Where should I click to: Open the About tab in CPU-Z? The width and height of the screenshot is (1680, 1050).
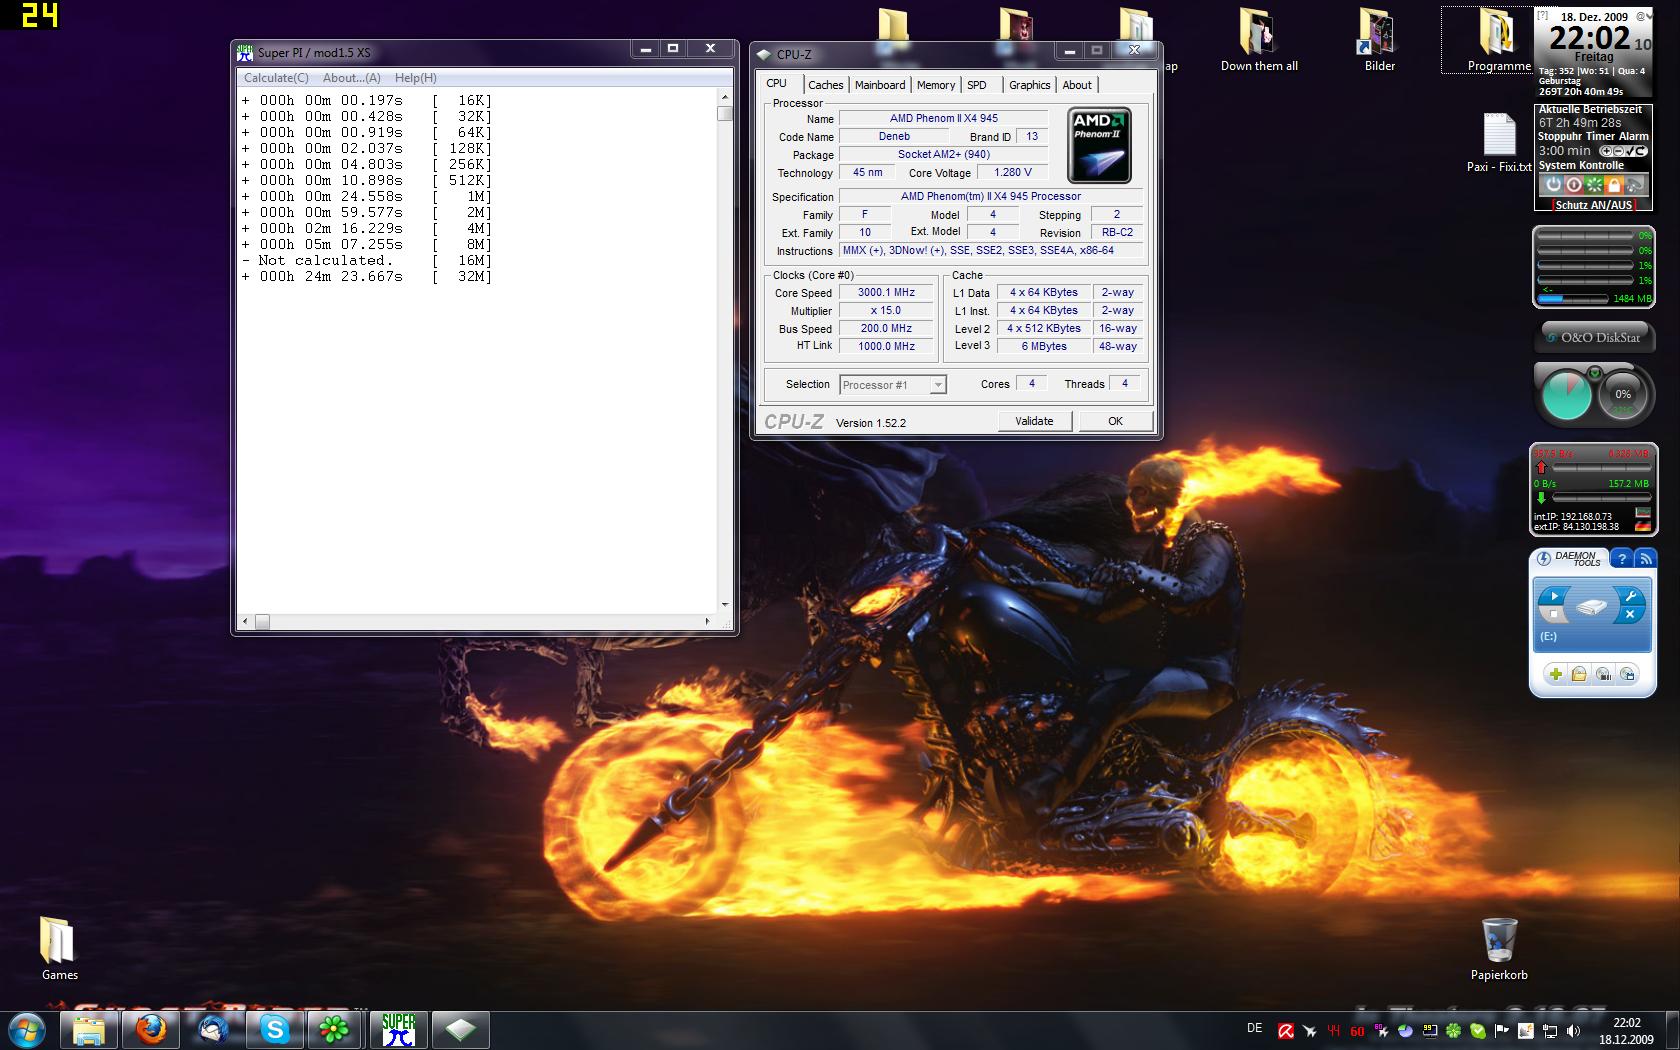tap(1077, 85)
